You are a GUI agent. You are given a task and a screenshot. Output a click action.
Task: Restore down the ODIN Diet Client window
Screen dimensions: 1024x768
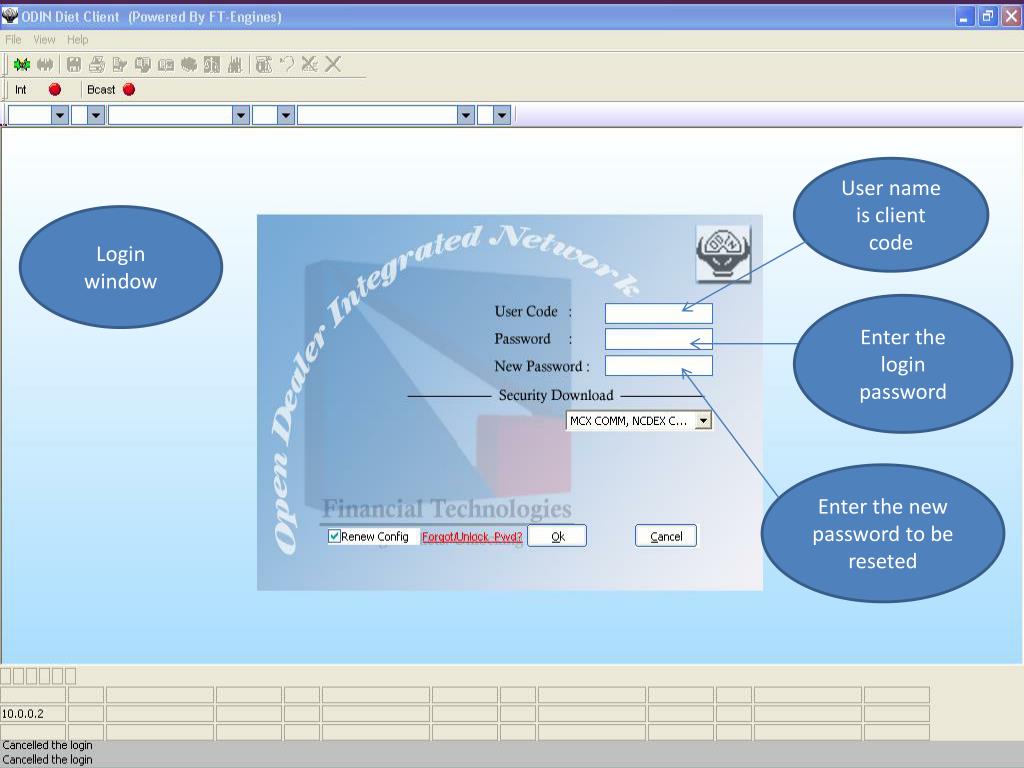[x=987, y=17]
